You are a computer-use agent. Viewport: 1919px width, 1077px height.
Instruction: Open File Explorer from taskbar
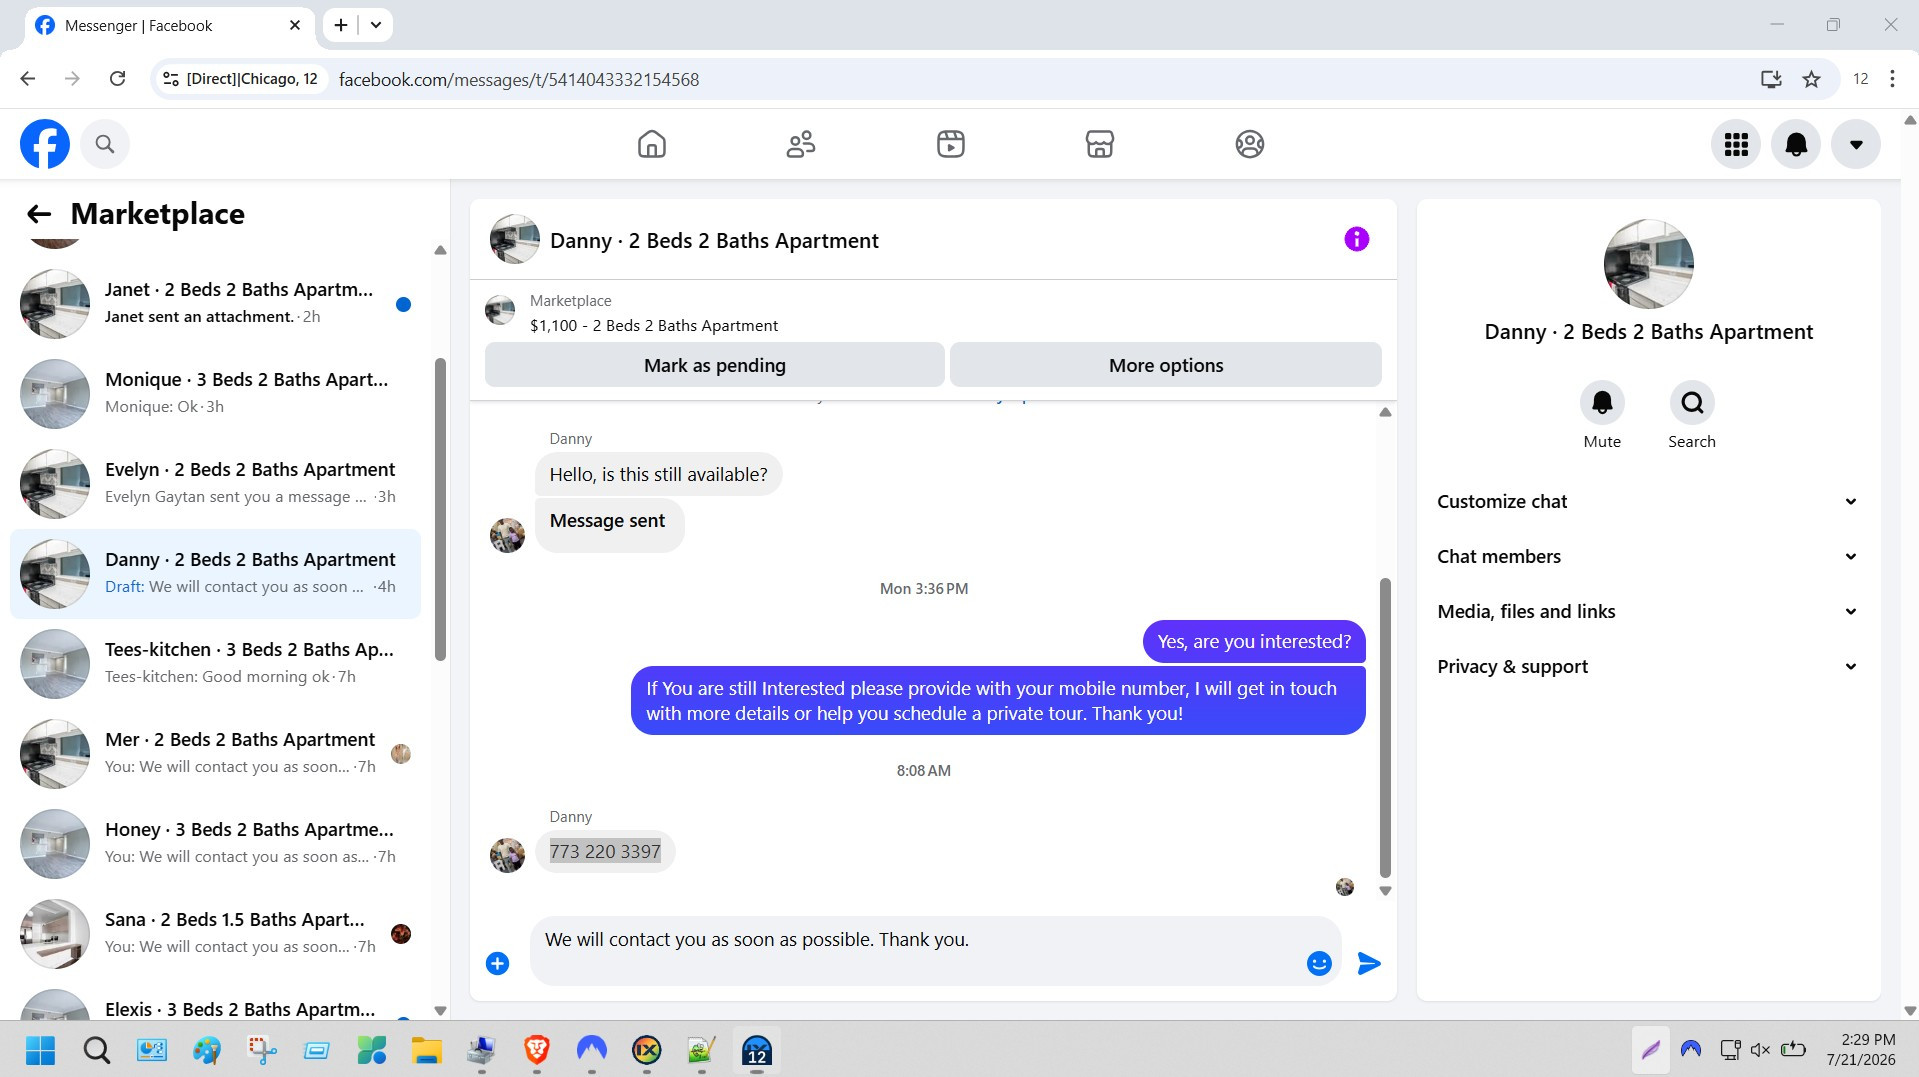(427, 1050)
